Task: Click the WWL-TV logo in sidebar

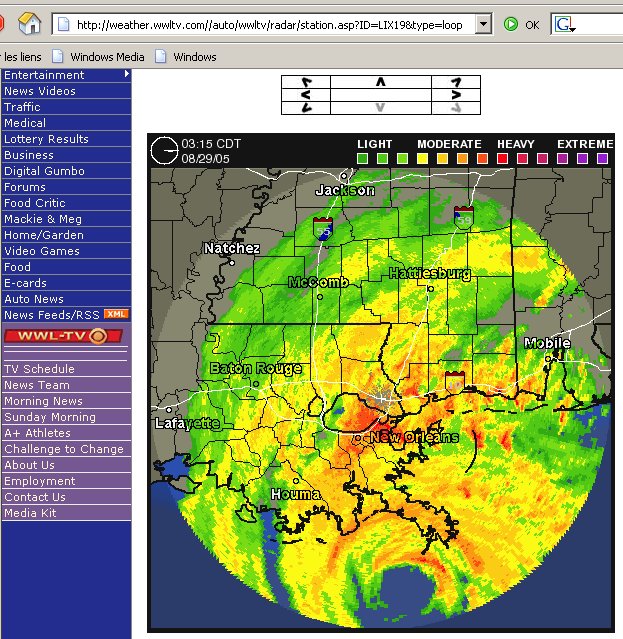Action: point(56,336)
